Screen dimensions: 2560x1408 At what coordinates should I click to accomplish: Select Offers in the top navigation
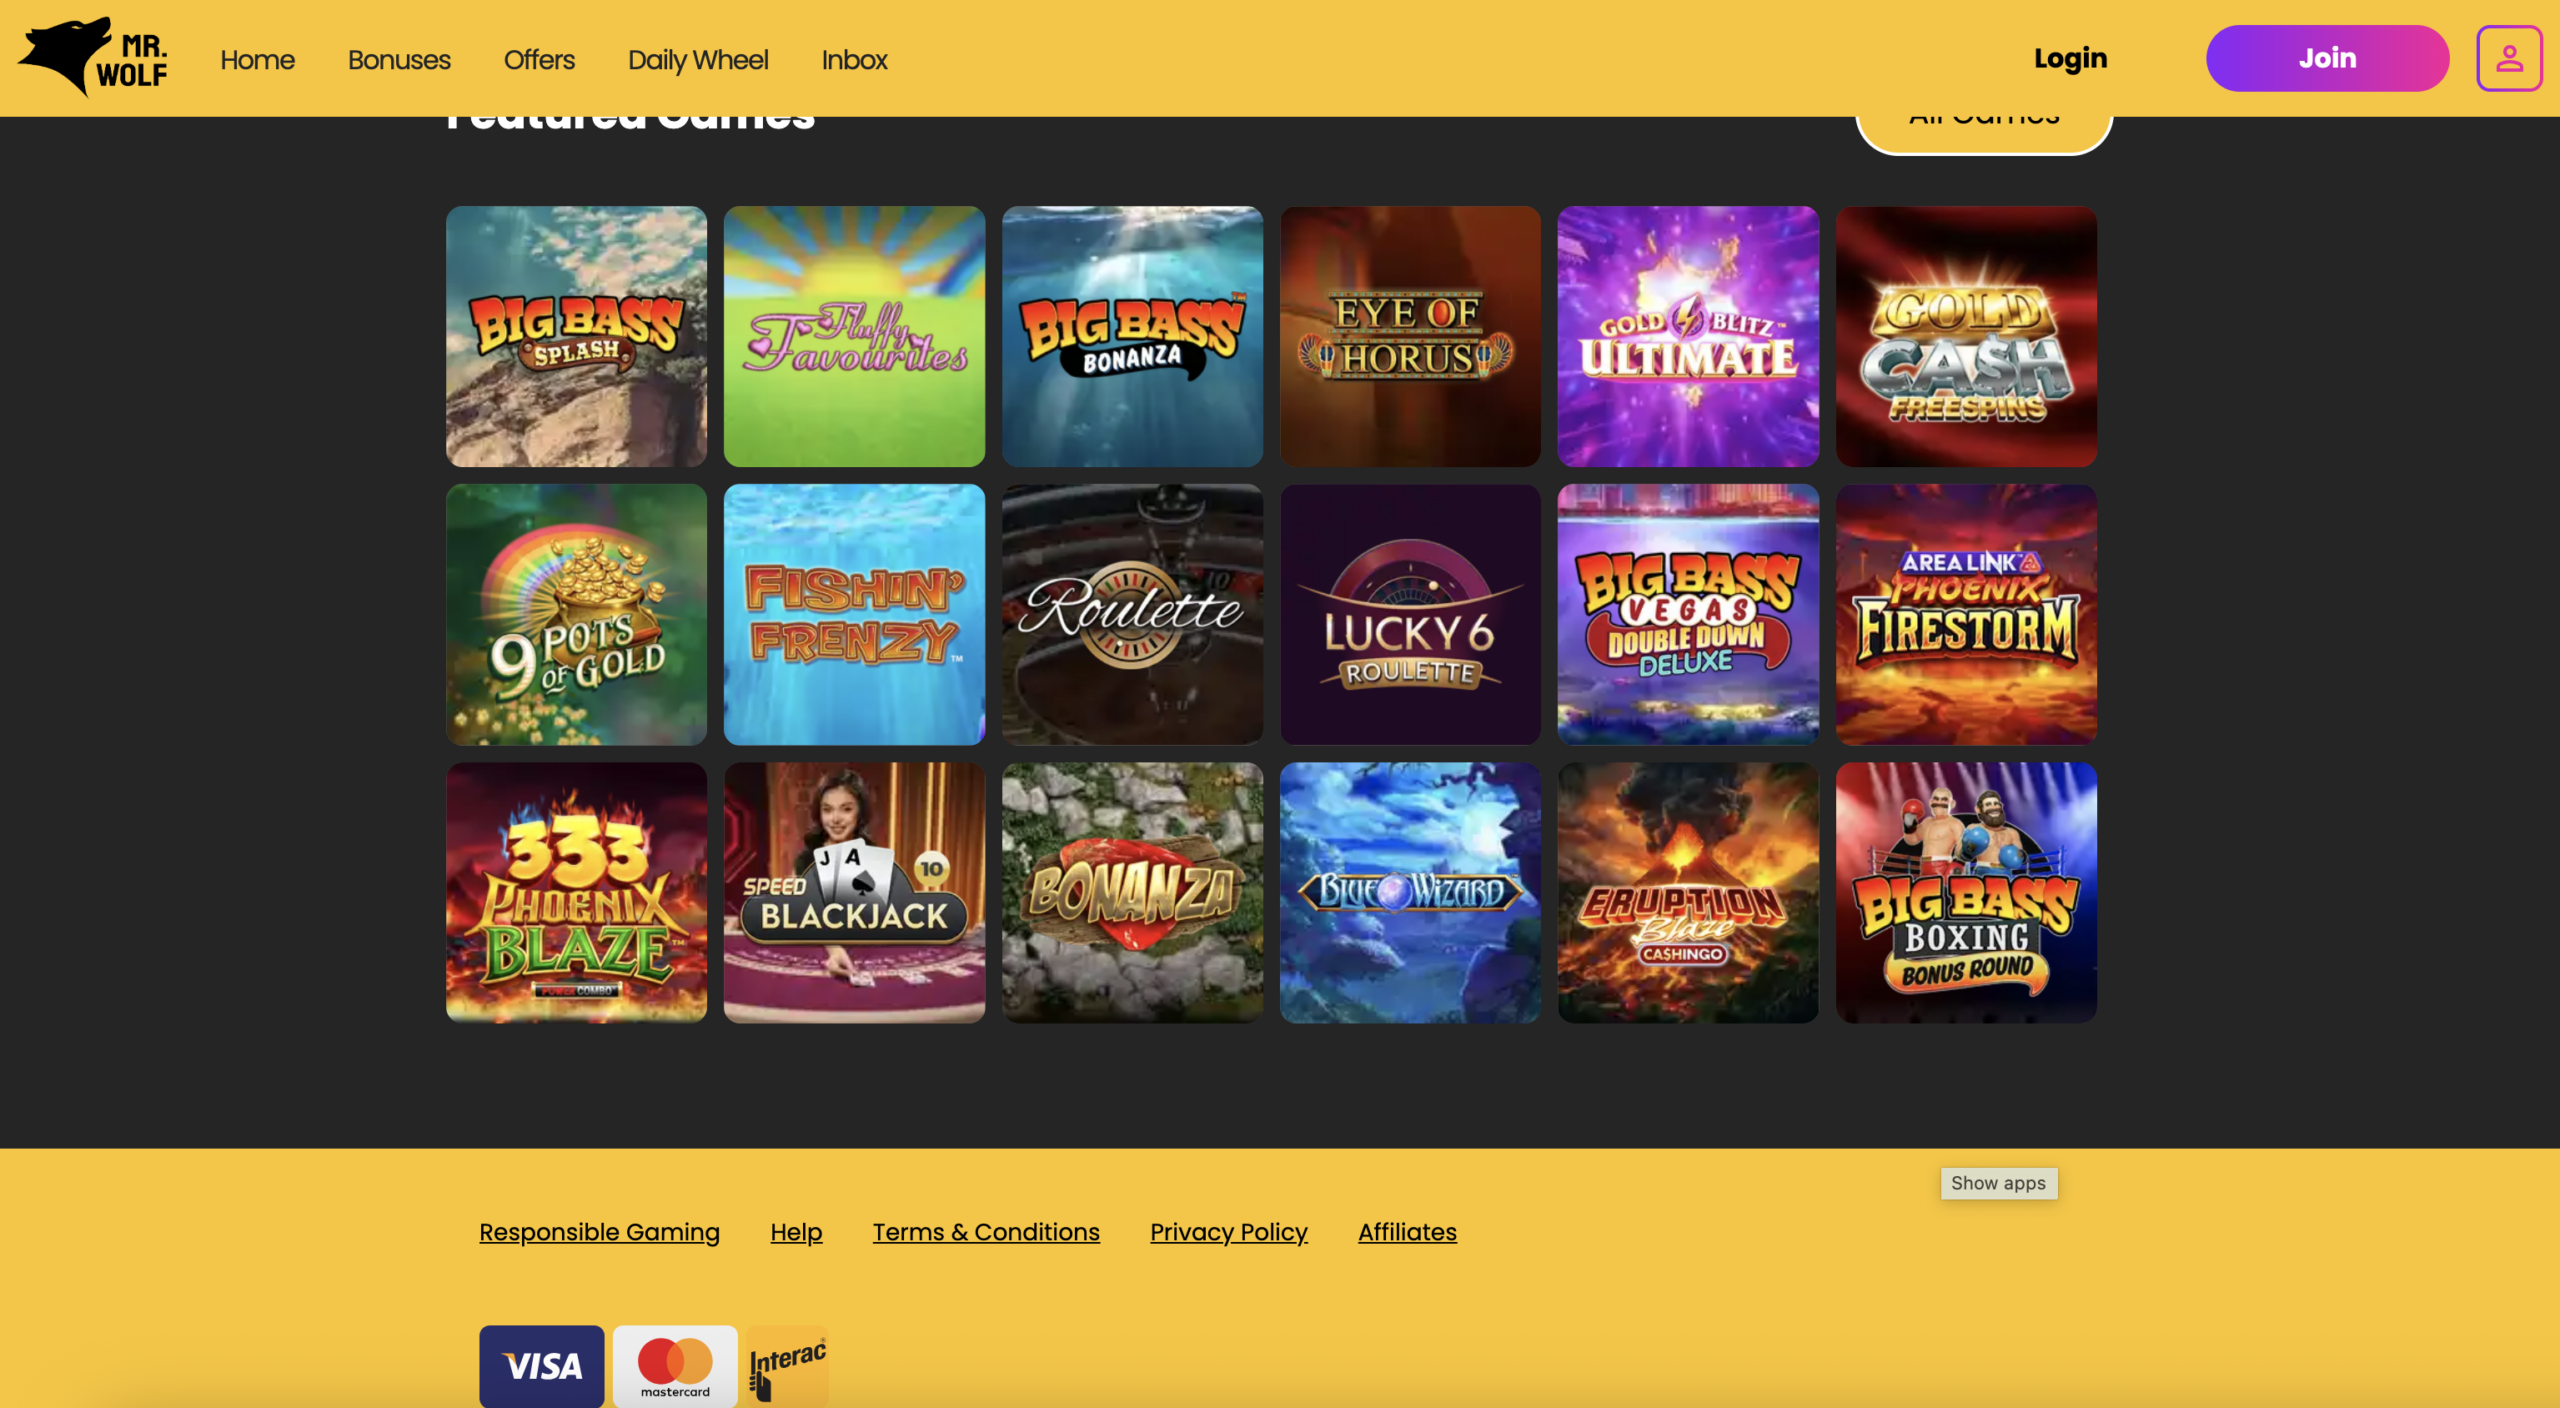(x=539, y=60)
